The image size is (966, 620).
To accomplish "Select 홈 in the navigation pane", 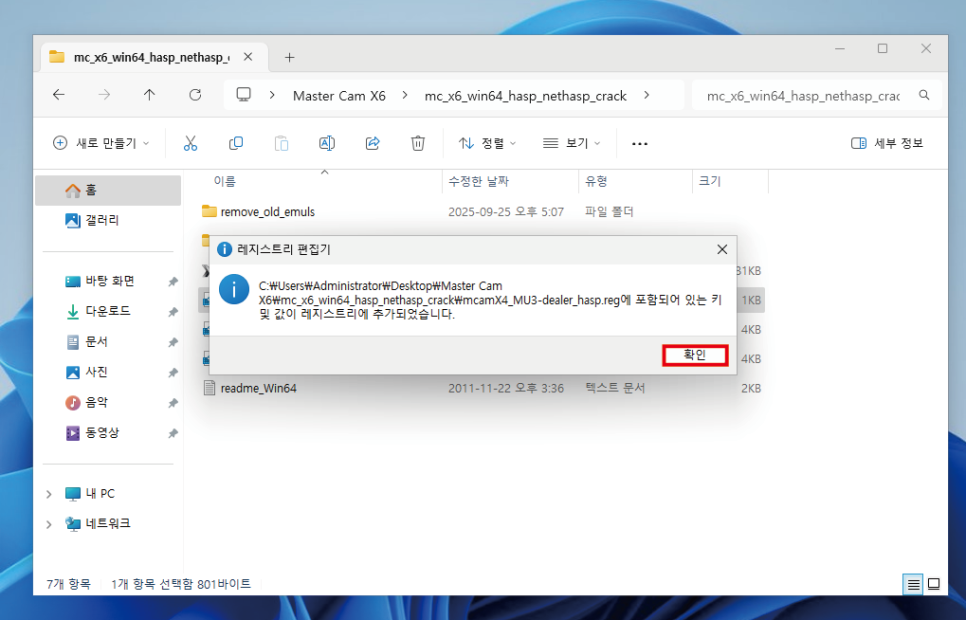I will [108, 190].
